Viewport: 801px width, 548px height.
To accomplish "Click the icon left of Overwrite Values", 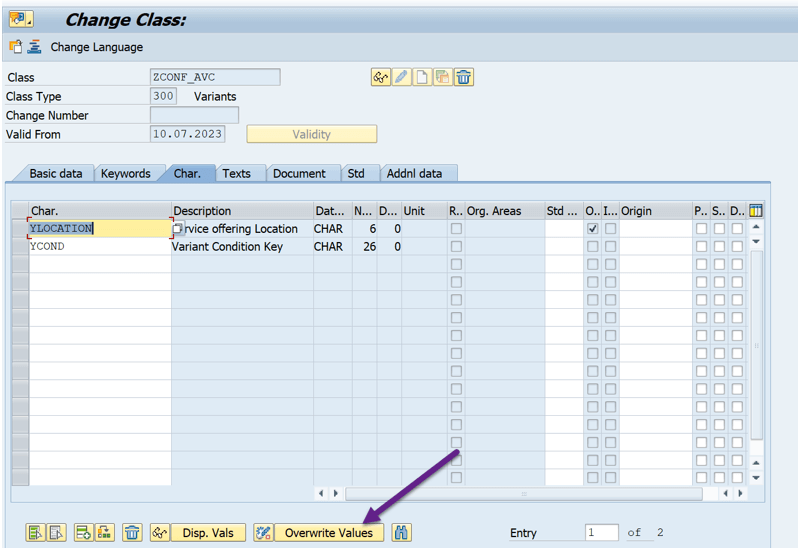I will coord(264,533).
